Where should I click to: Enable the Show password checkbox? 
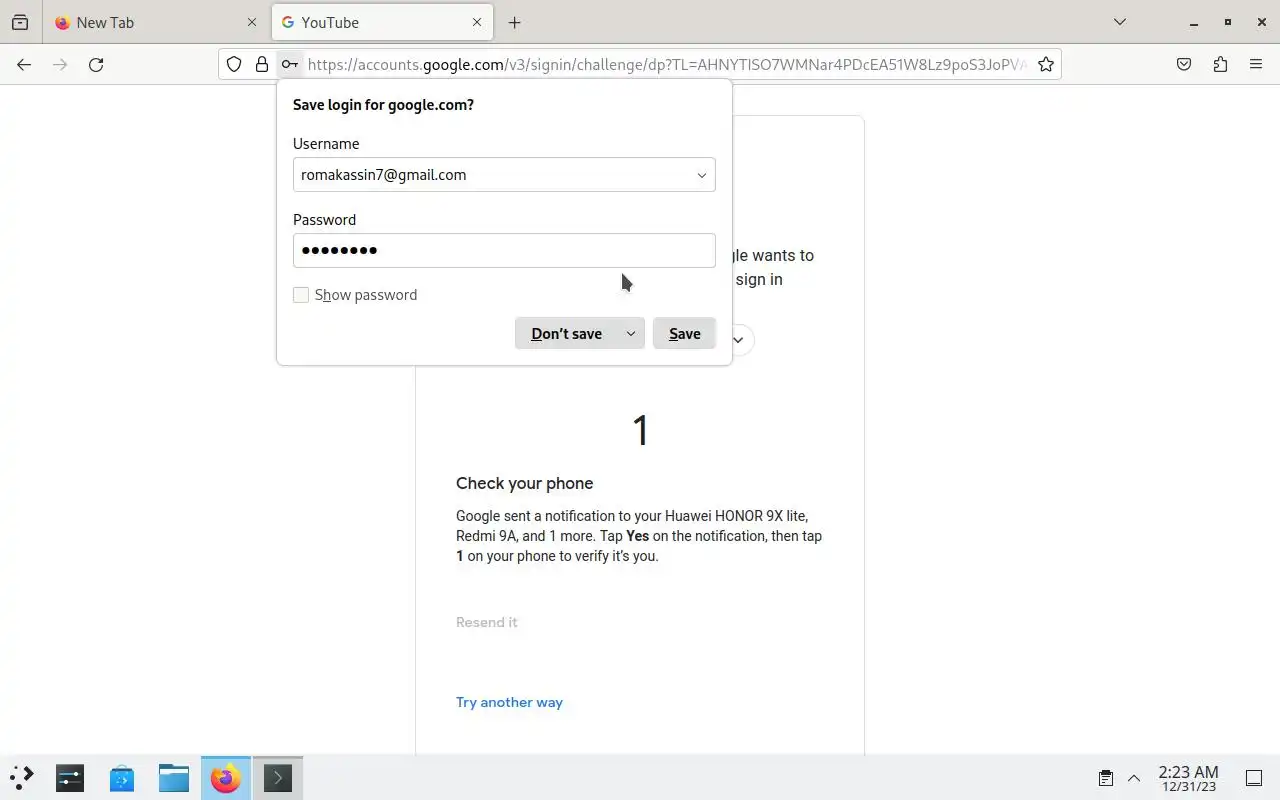301,295
